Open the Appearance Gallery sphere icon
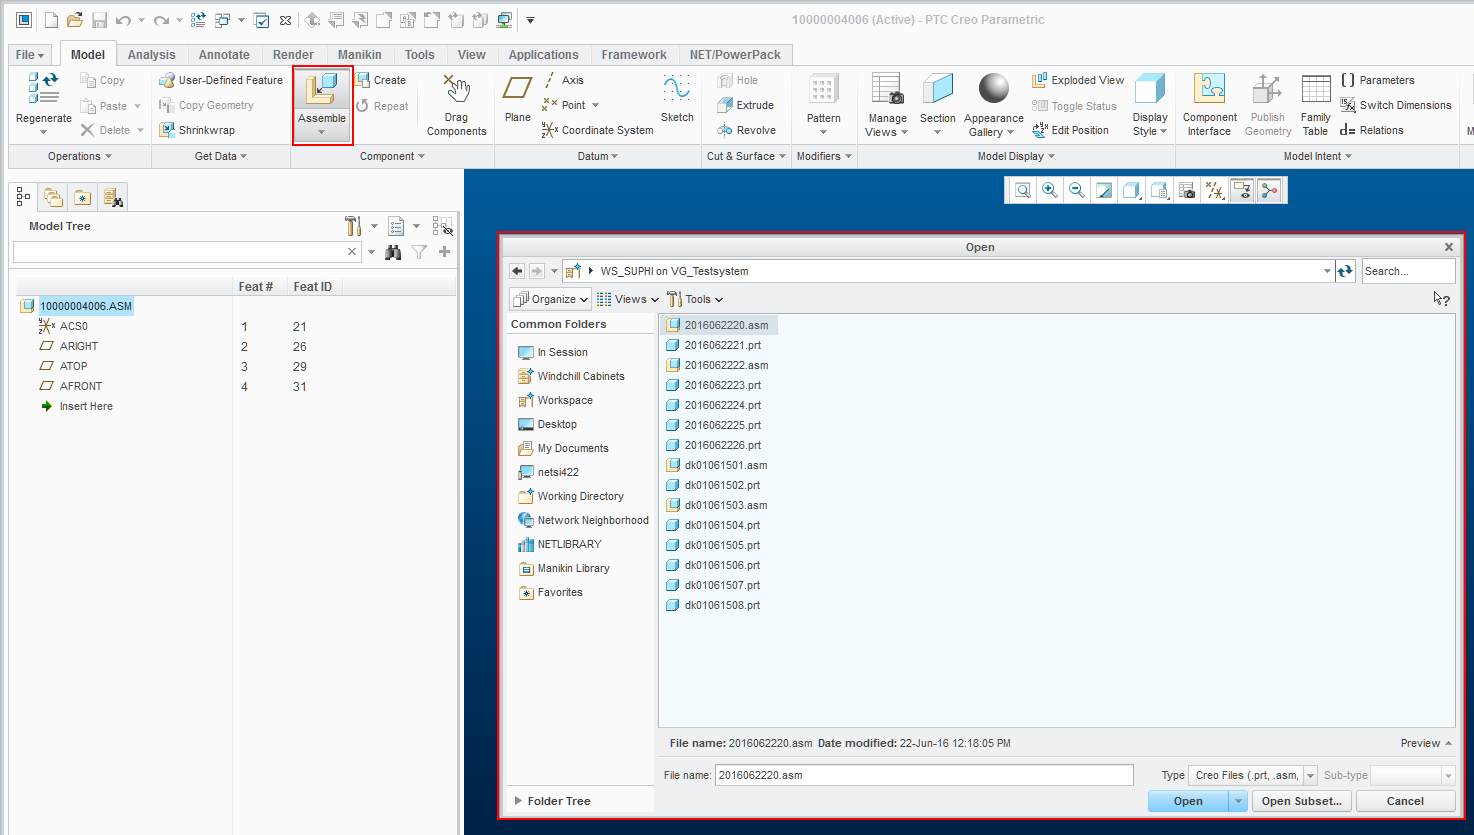This screenshot has height=835, width=1474. pos(993,90)
